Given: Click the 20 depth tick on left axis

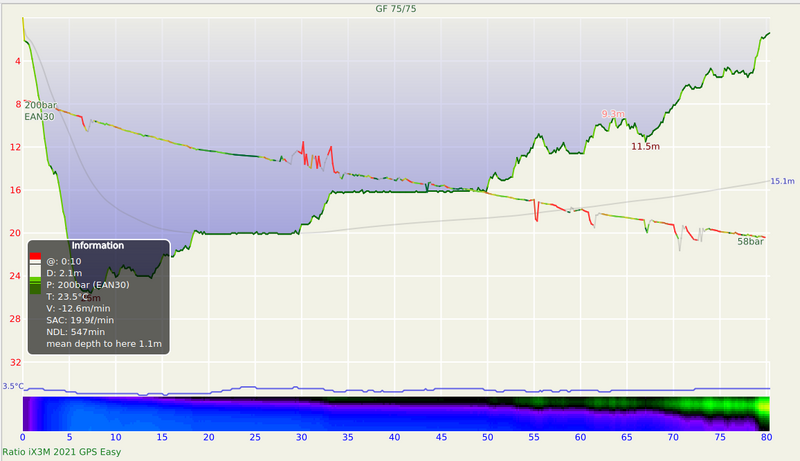Looking at the screenshot, I should click(x=16, y=233).
